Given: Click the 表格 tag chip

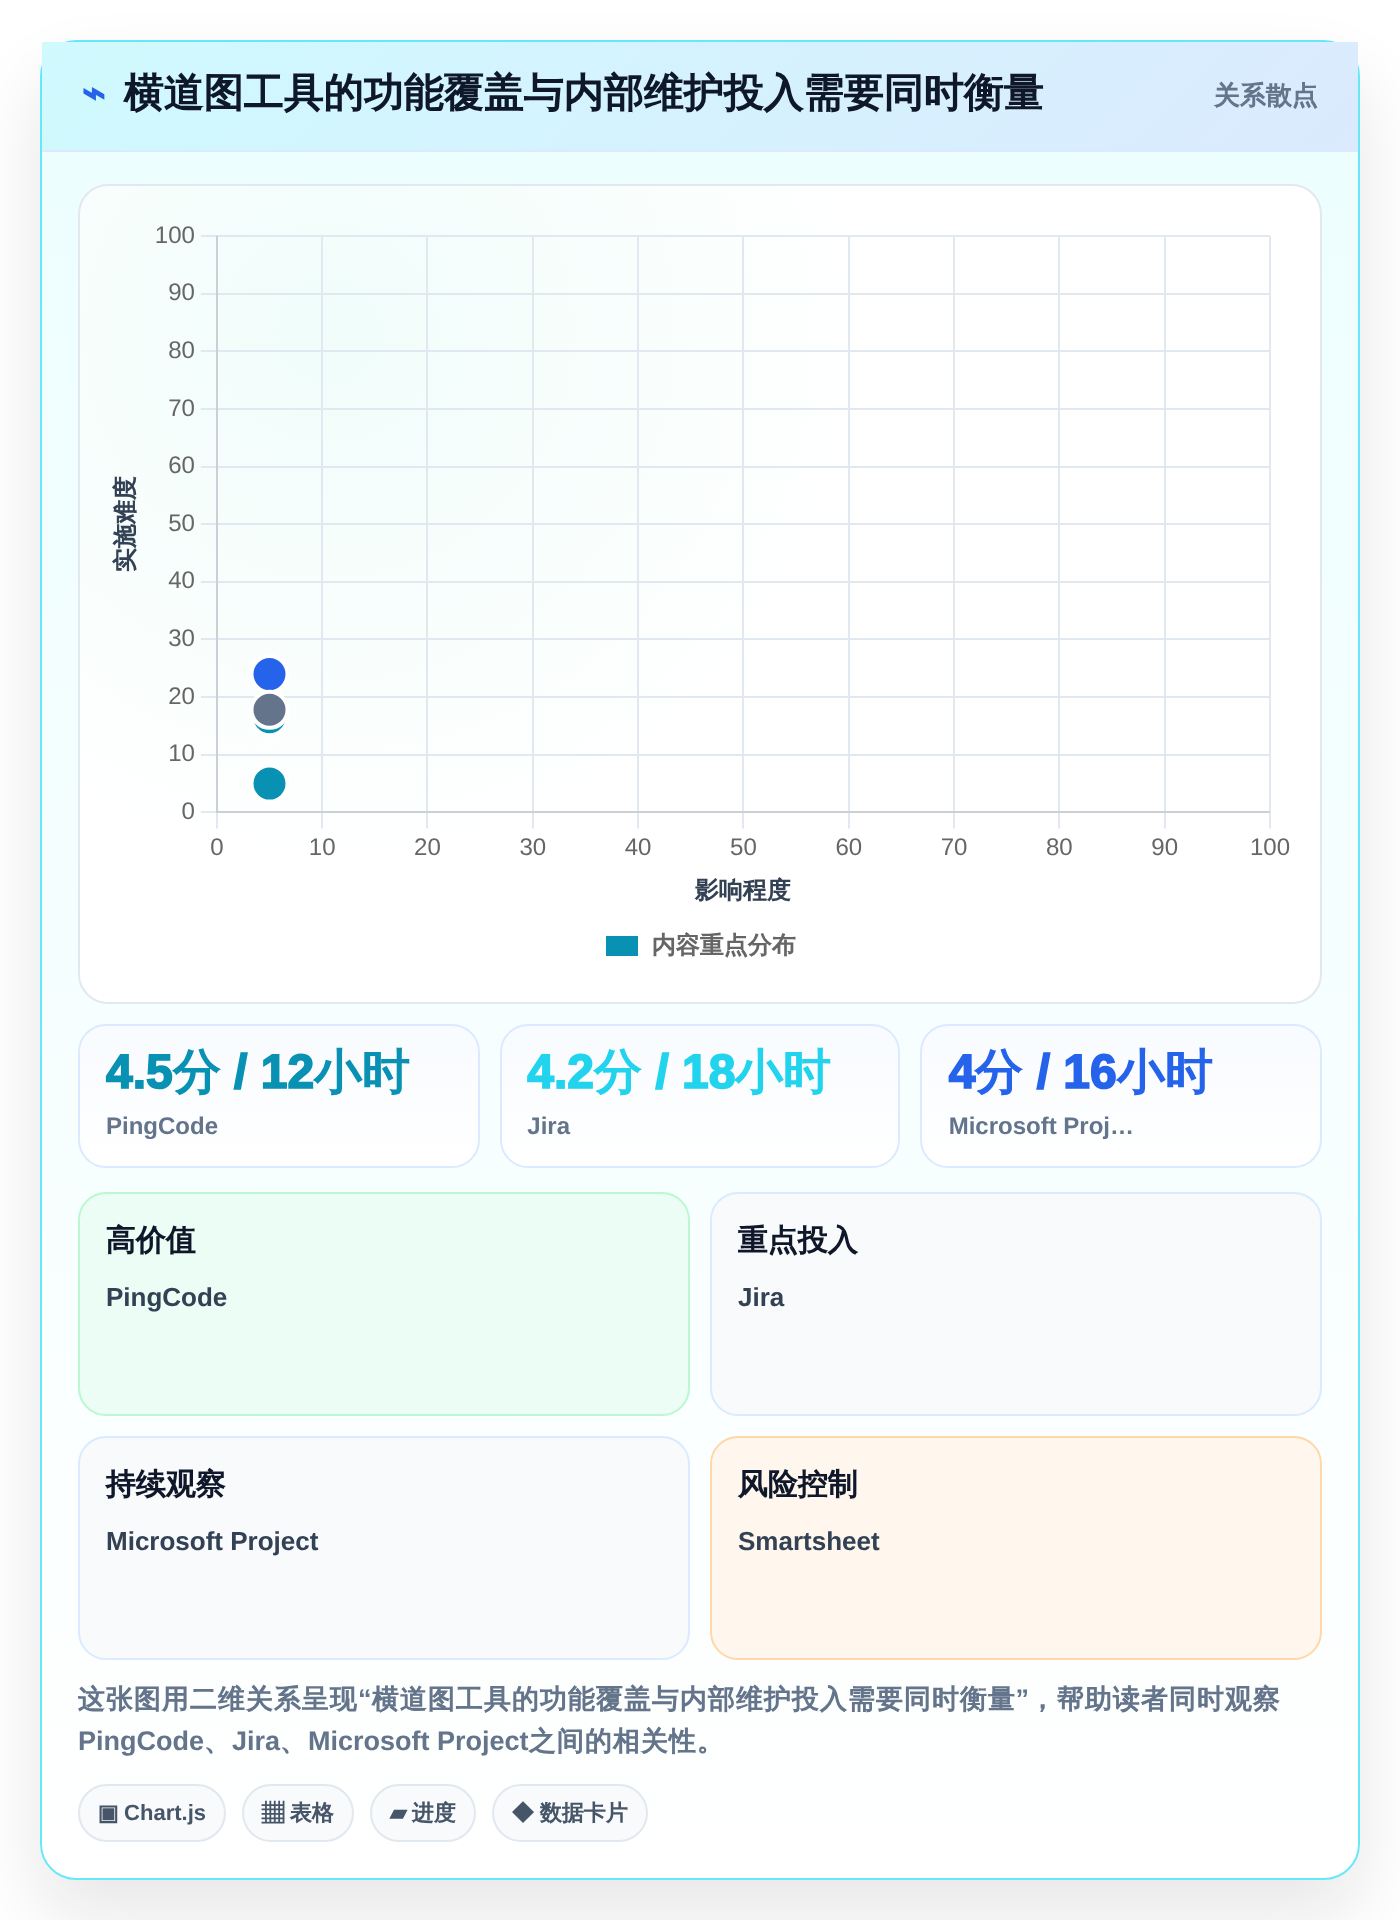Looking at the screenshot, I should point(298,1813).
